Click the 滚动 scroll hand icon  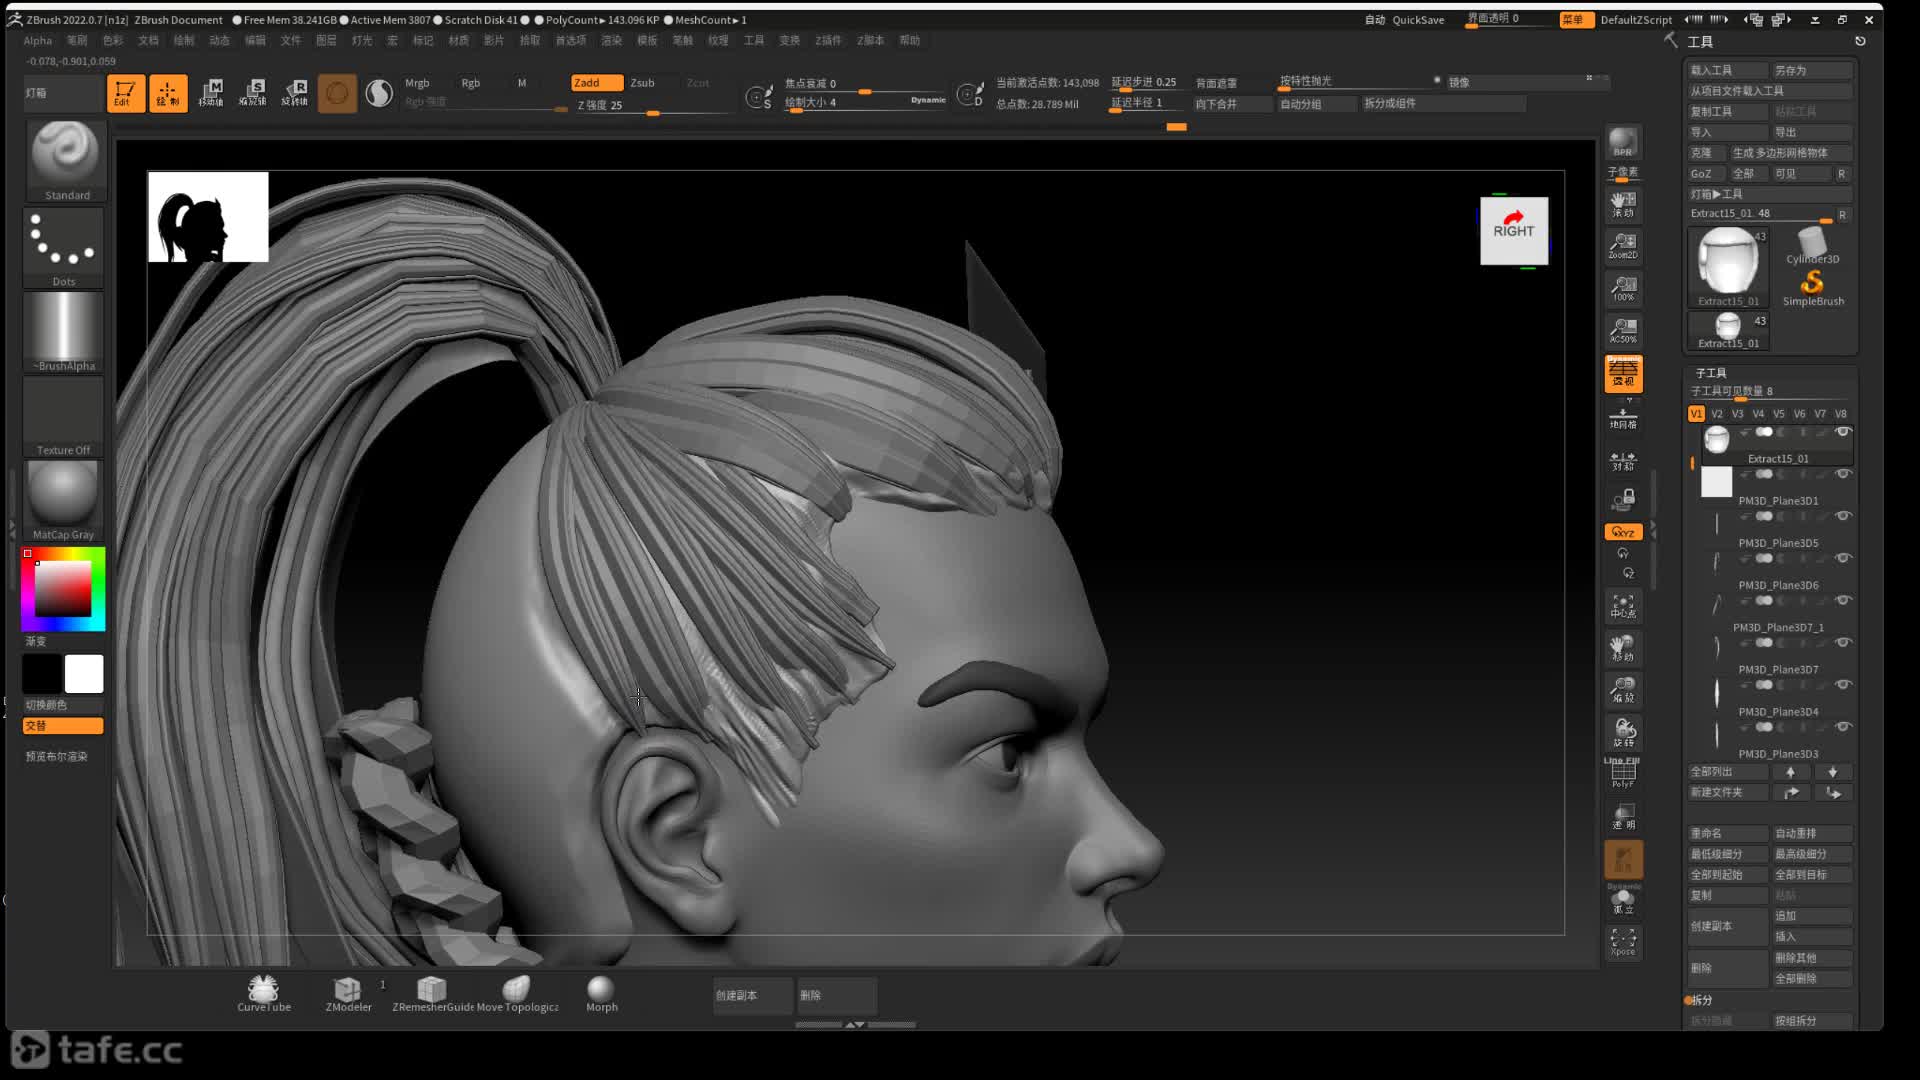pyautogui.click(x=1623, y=204)
